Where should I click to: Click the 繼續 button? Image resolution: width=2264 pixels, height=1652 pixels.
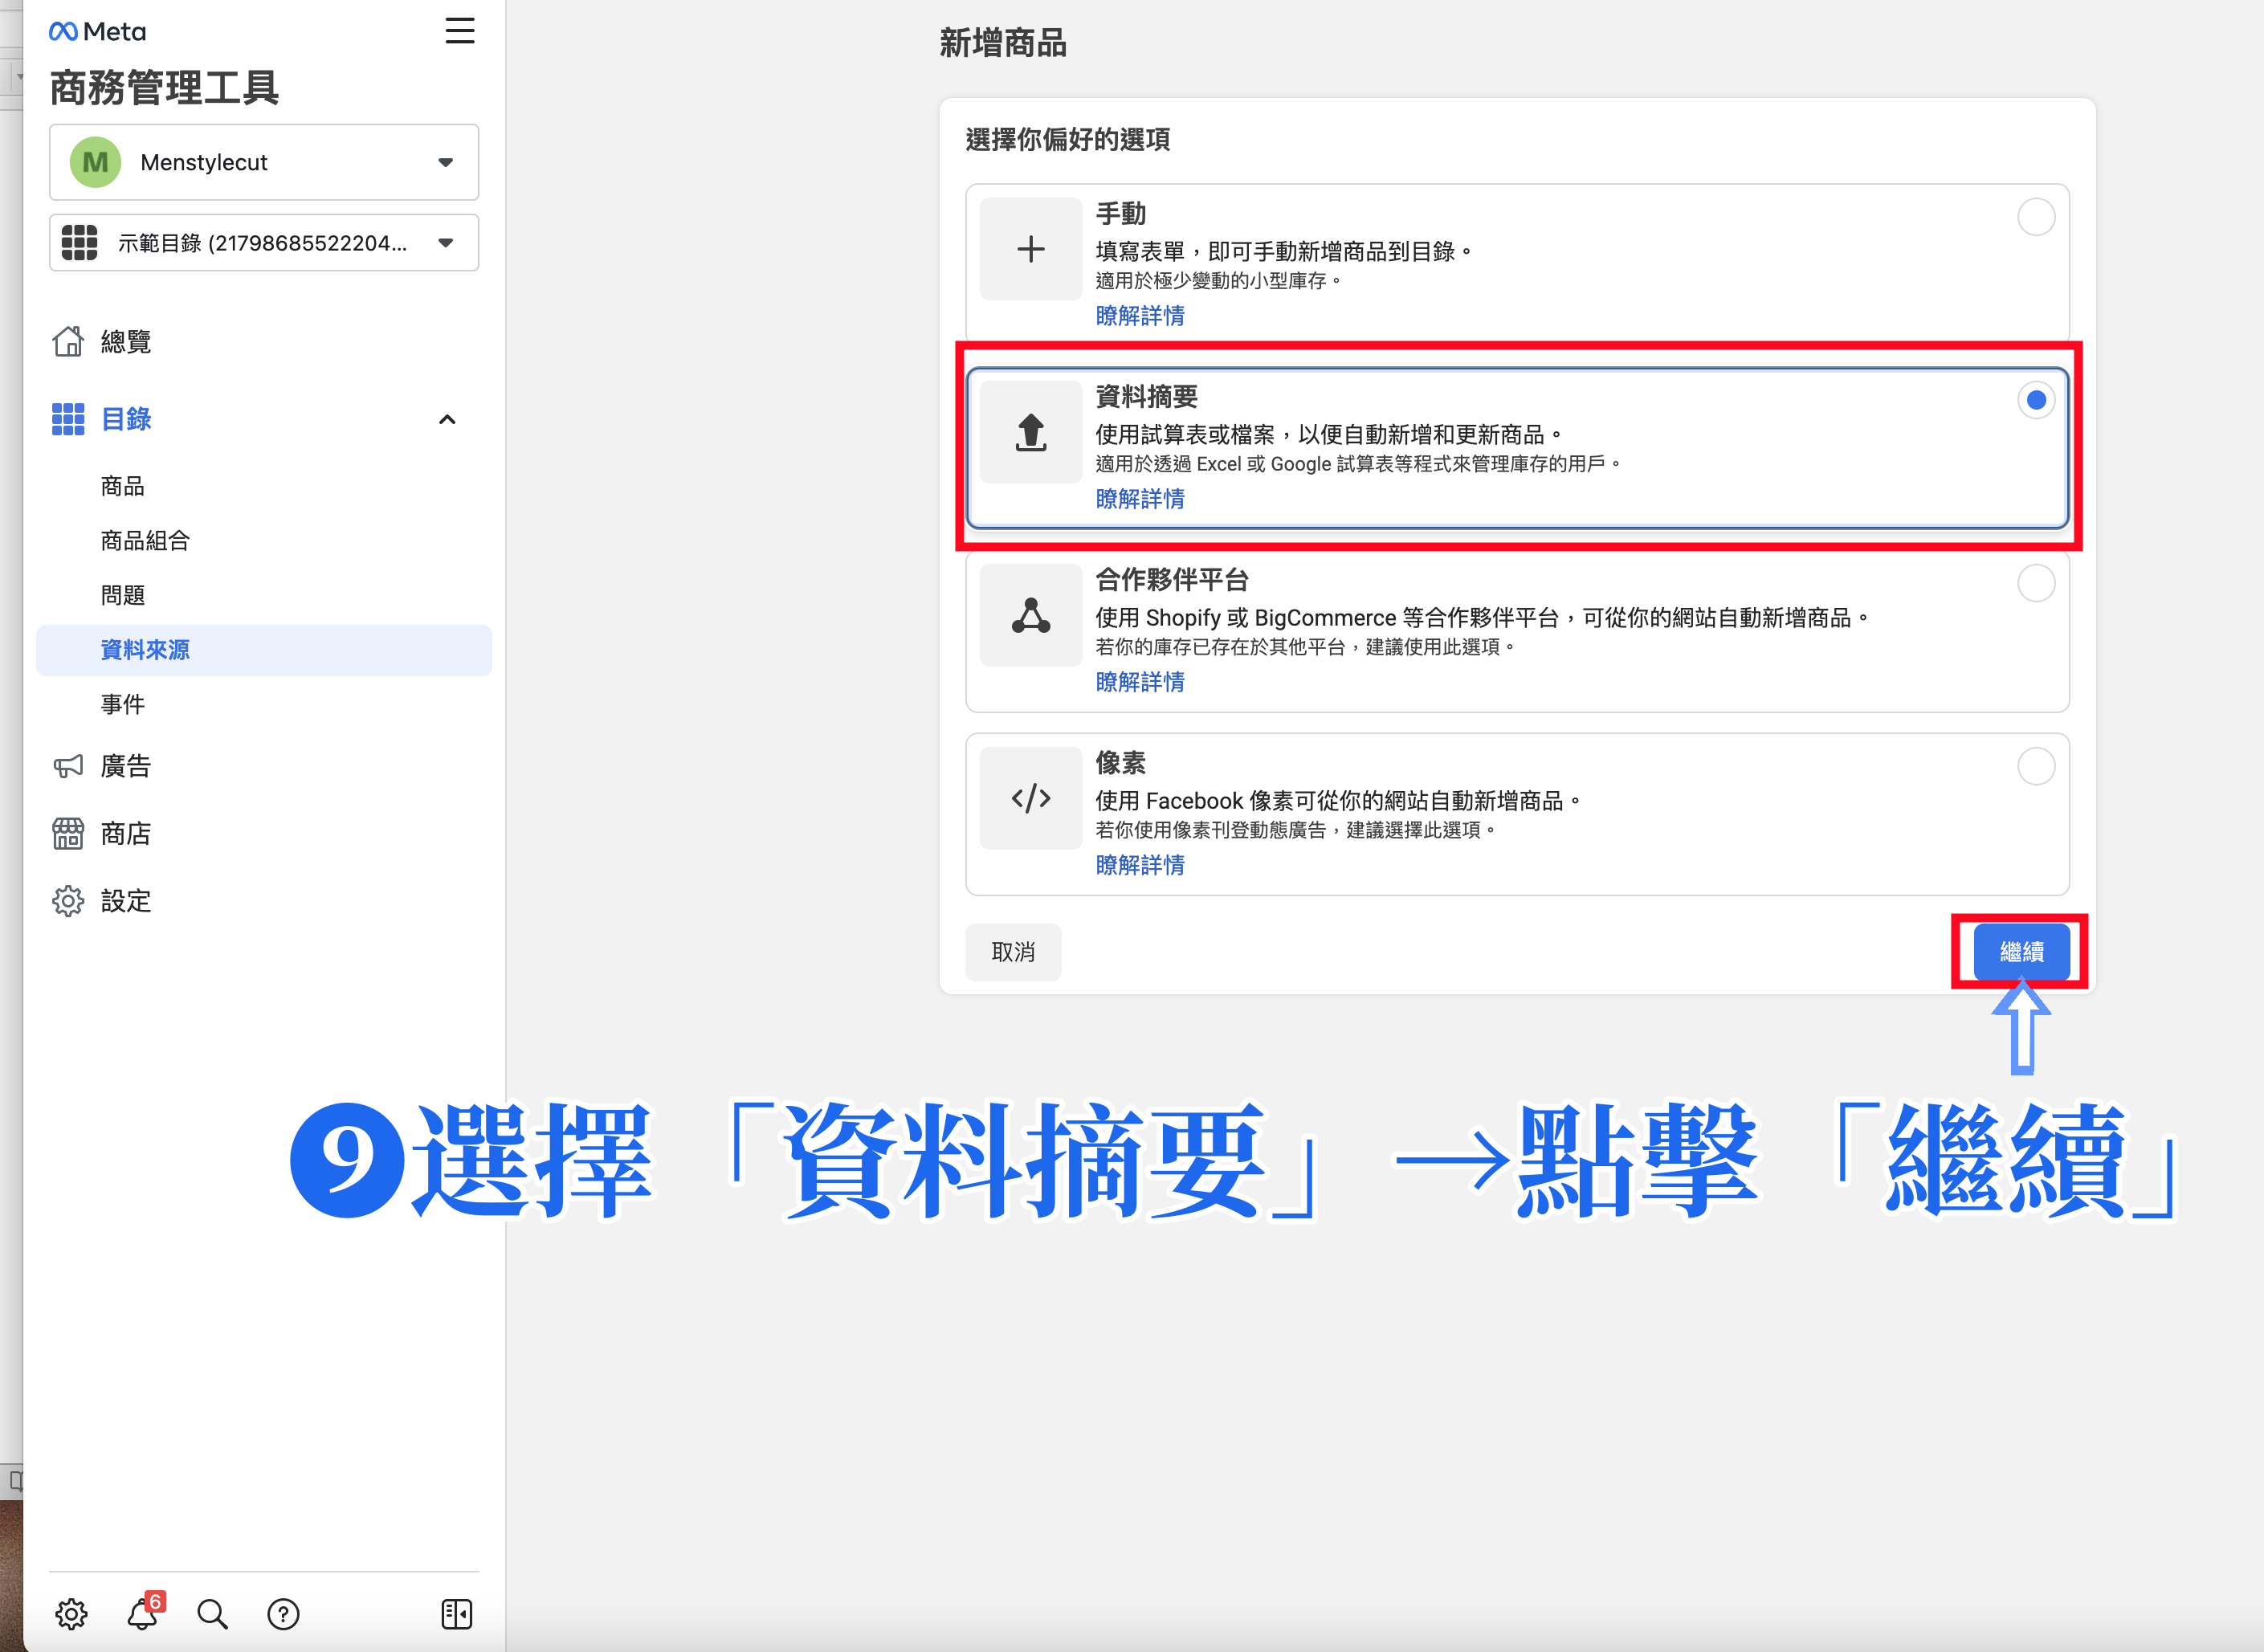(x=2021, y=952)
